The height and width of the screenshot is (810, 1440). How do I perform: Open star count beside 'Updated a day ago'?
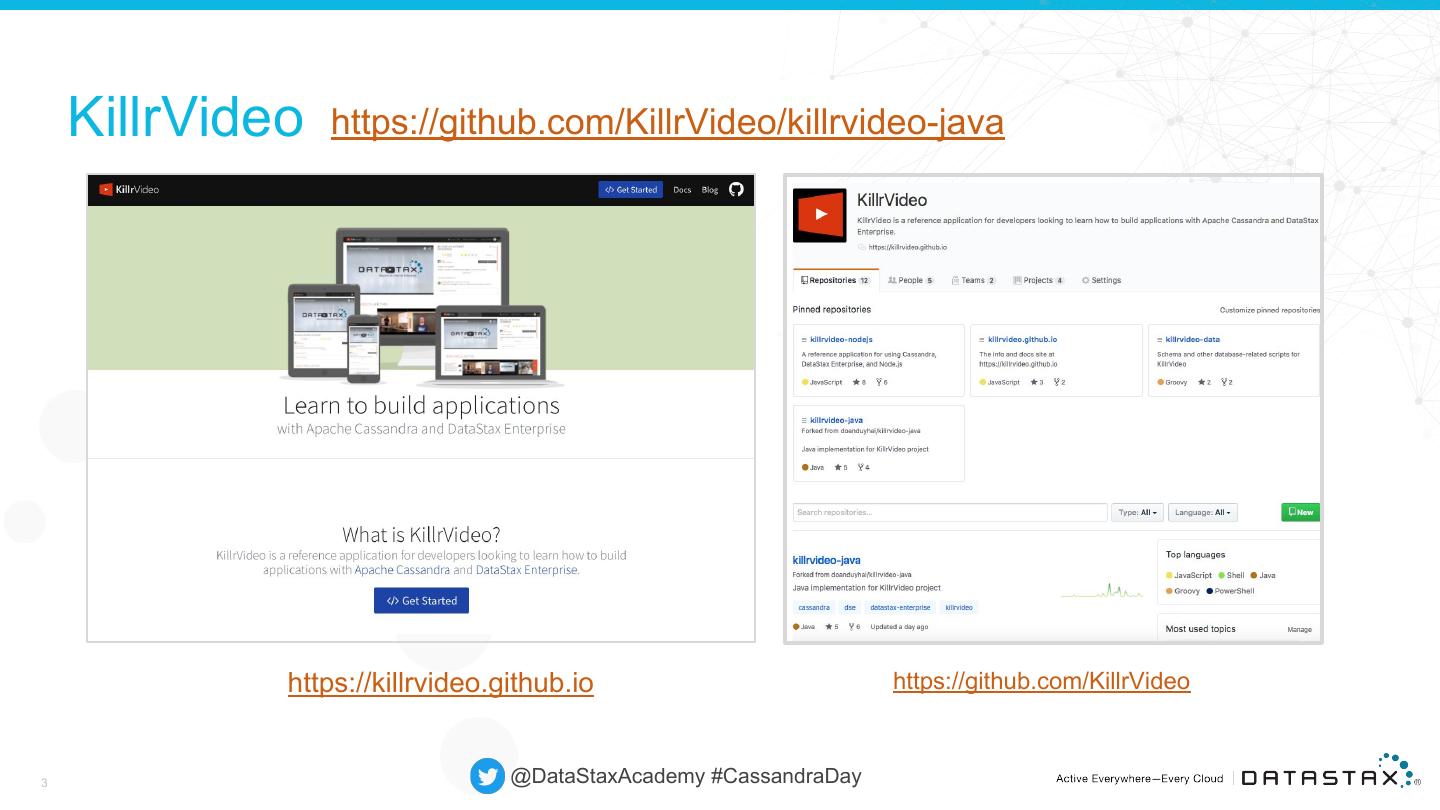831,627
